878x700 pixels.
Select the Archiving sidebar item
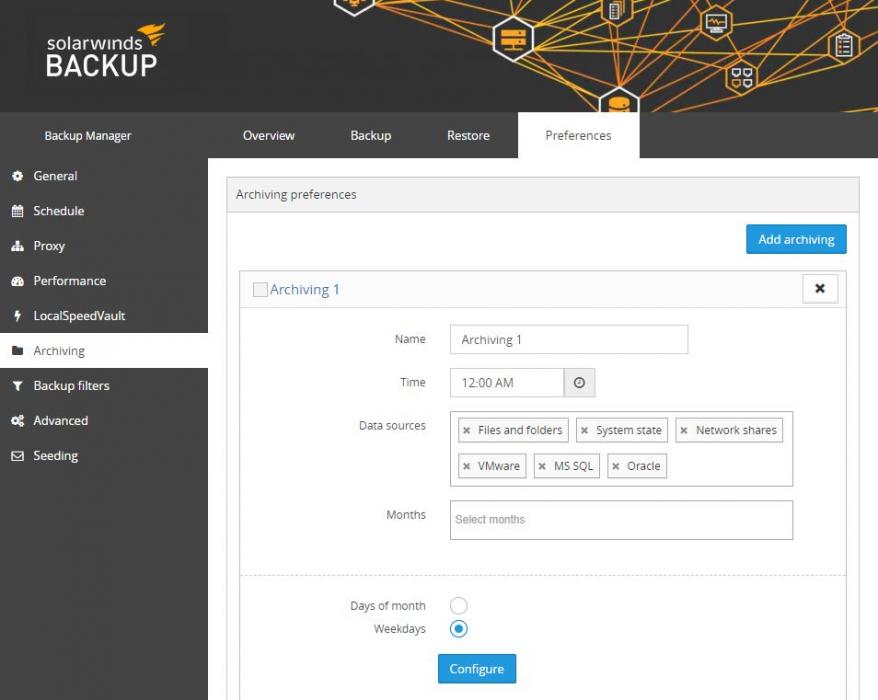tap(104, 351)
